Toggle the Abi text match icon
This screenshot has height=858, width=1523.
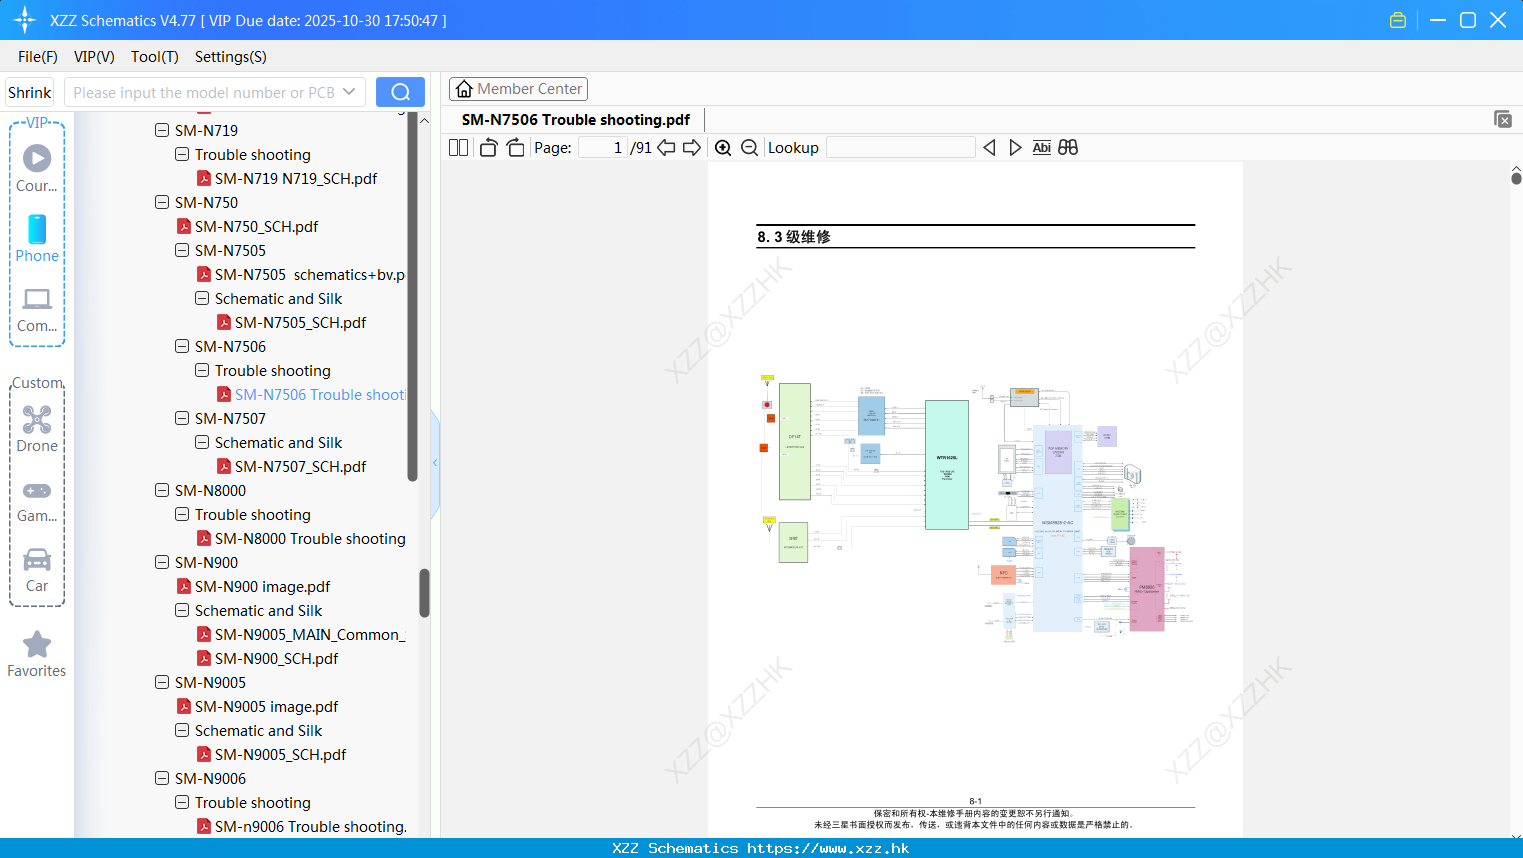[x=1041, y=147]
